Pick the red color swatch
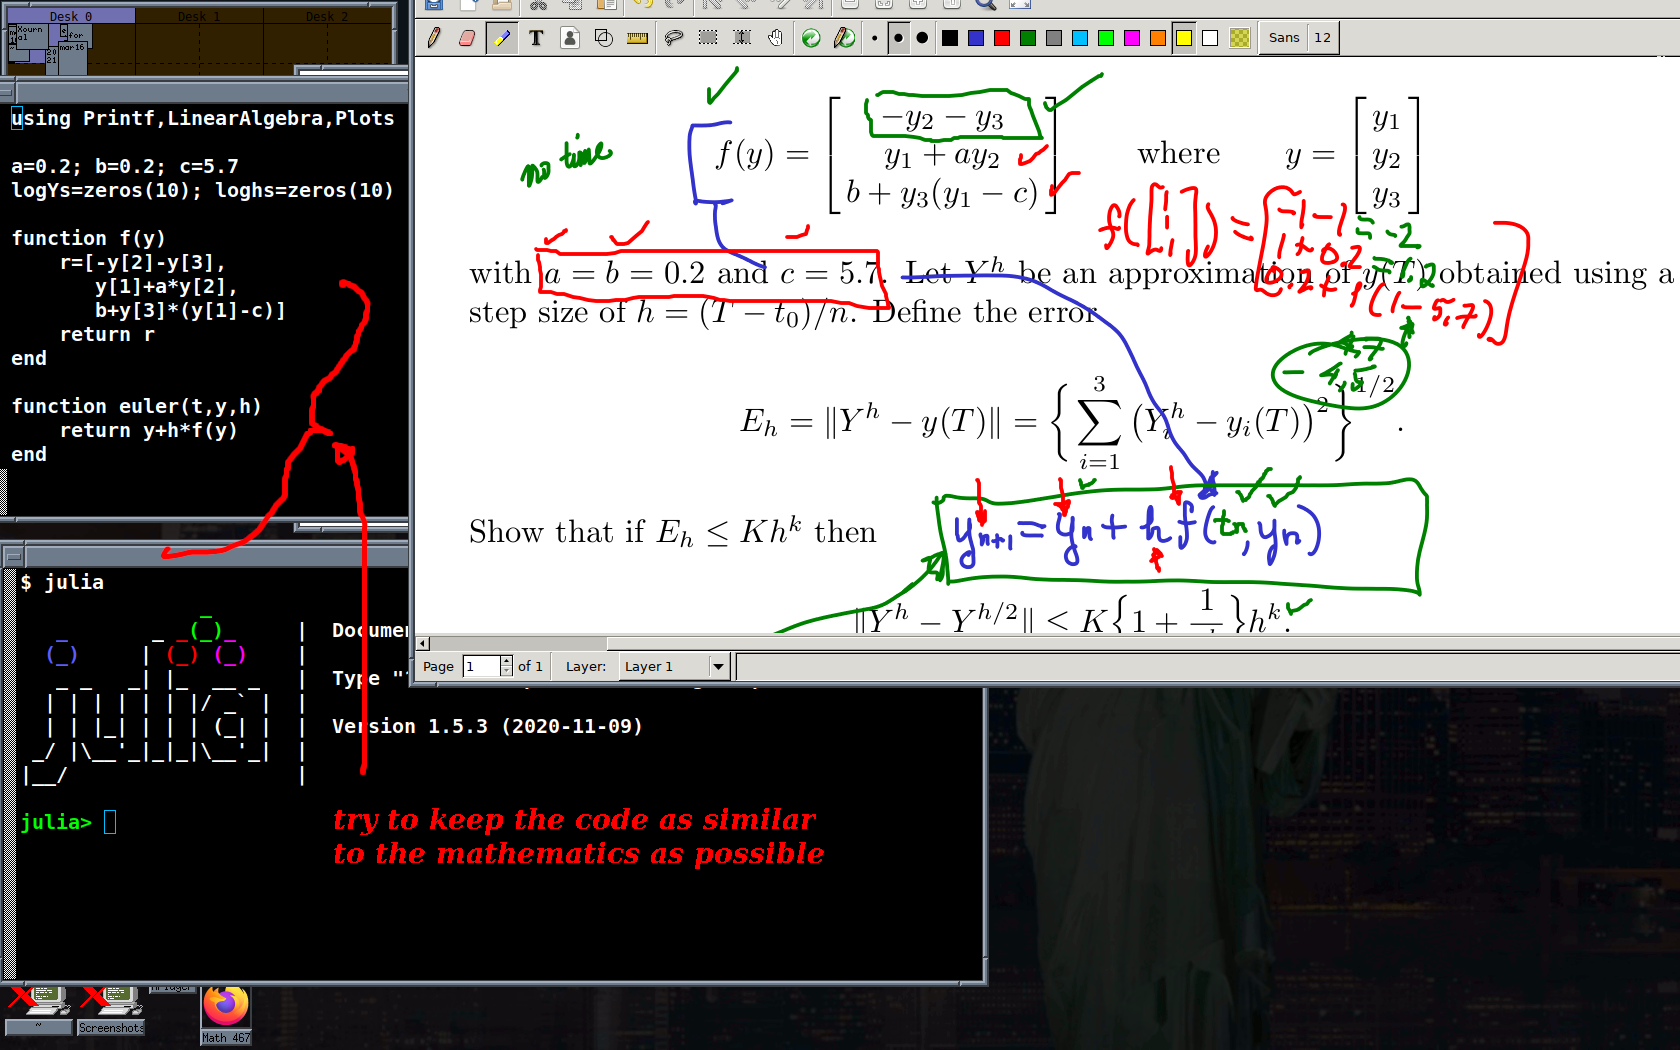This screenshot has width=1680, height=1050. pos(1002,38)
